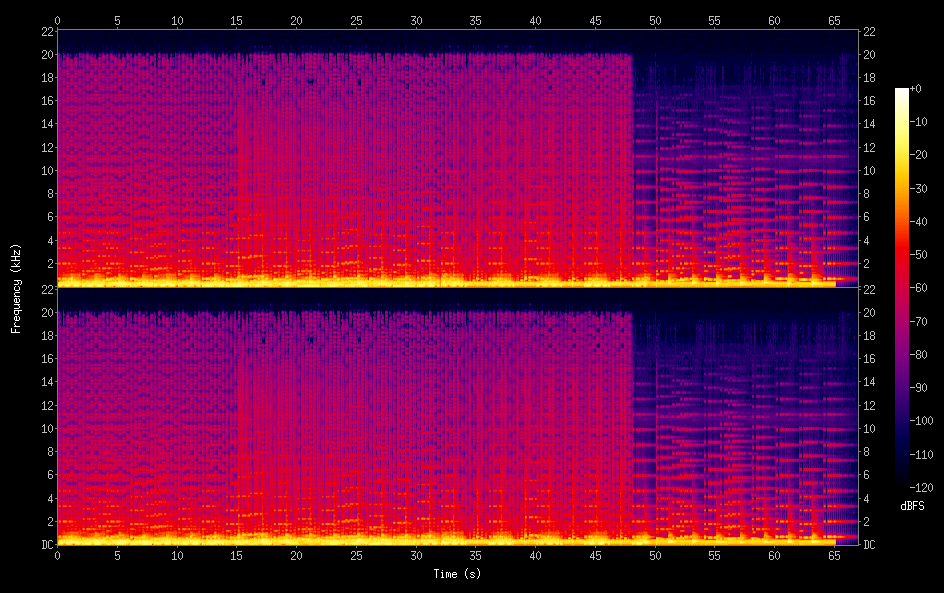944x593 pixels.
Task: Click the "-120" label on the dBFS scale
Action: click(926, 487)
